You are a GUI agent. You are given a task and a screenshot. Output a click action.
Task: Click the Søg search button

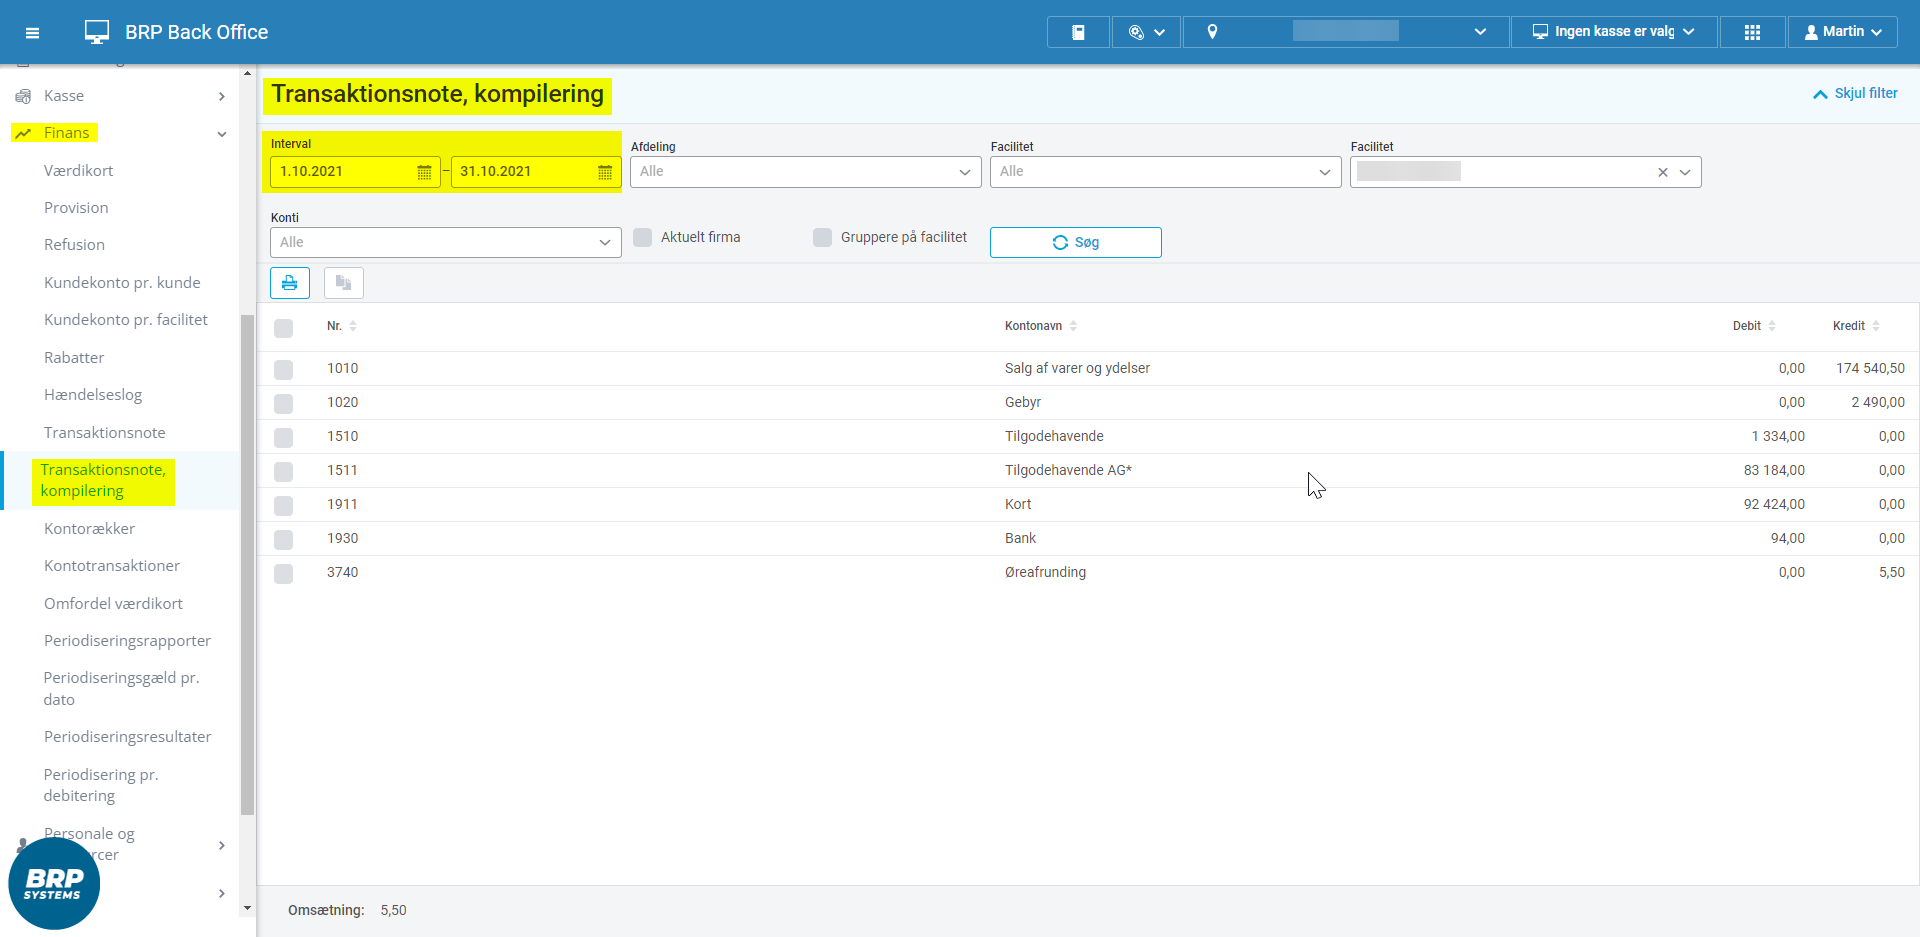[1076, 243]
